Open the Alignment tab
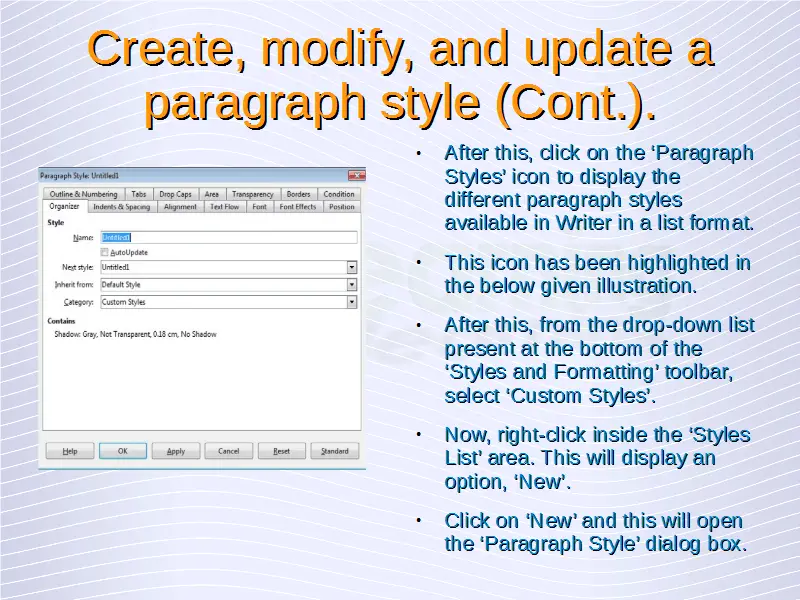800x600 pixels. 180,207
